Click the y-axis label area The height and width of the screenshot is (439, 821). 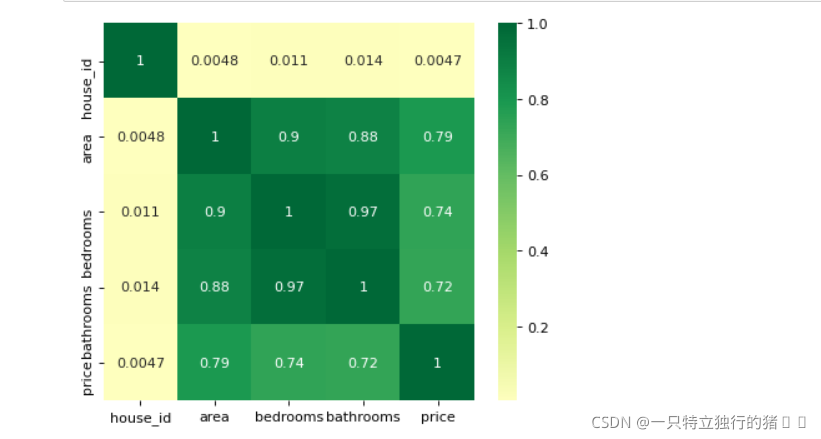tap(86, 149)
